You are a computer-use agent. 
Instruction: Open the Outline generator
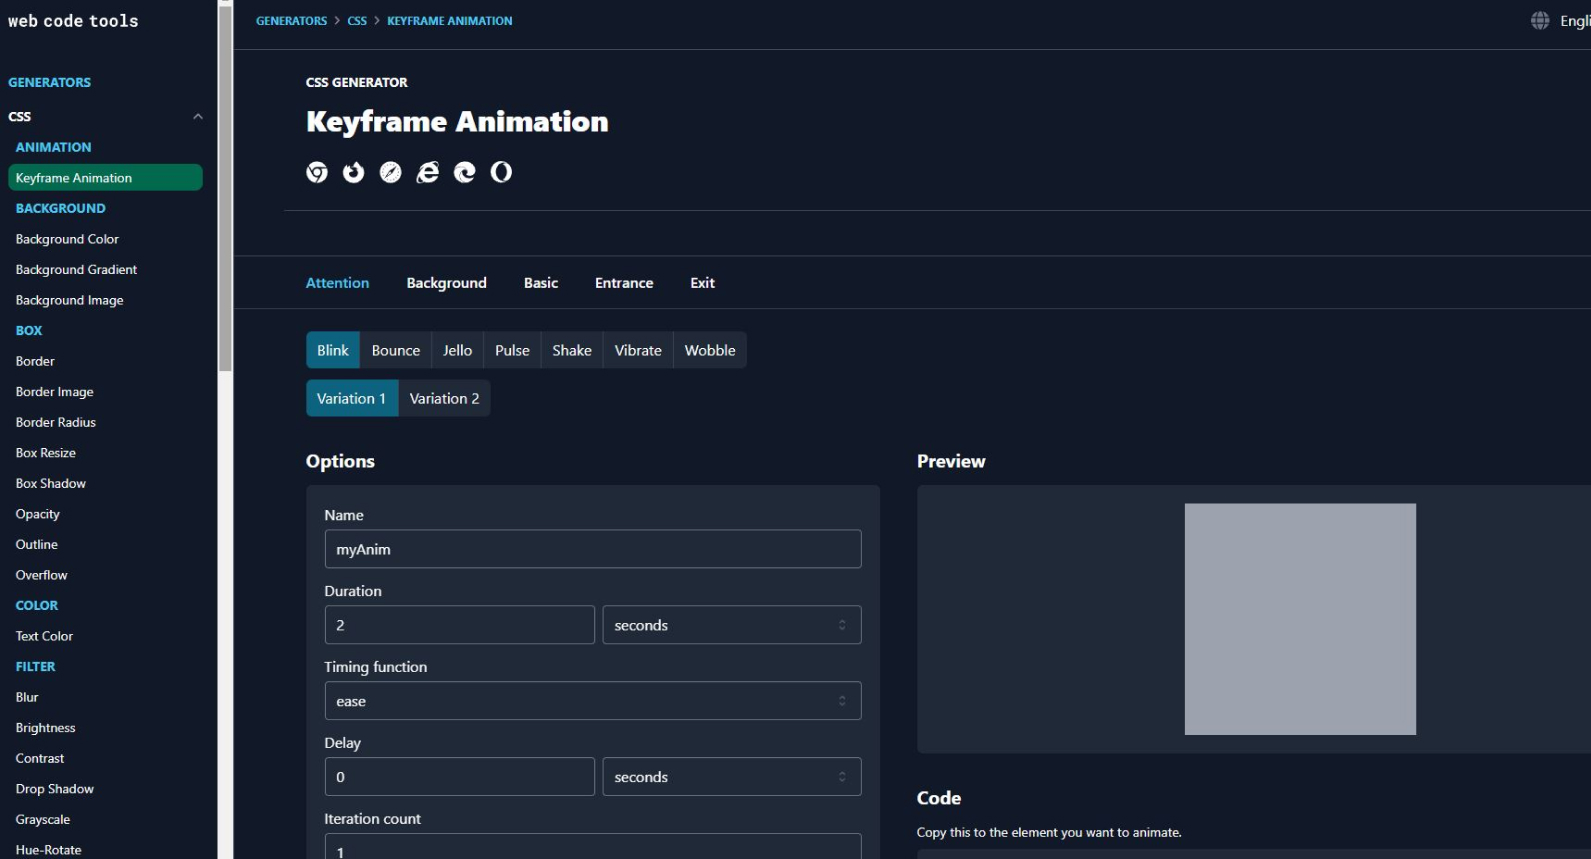click(37, 544)
